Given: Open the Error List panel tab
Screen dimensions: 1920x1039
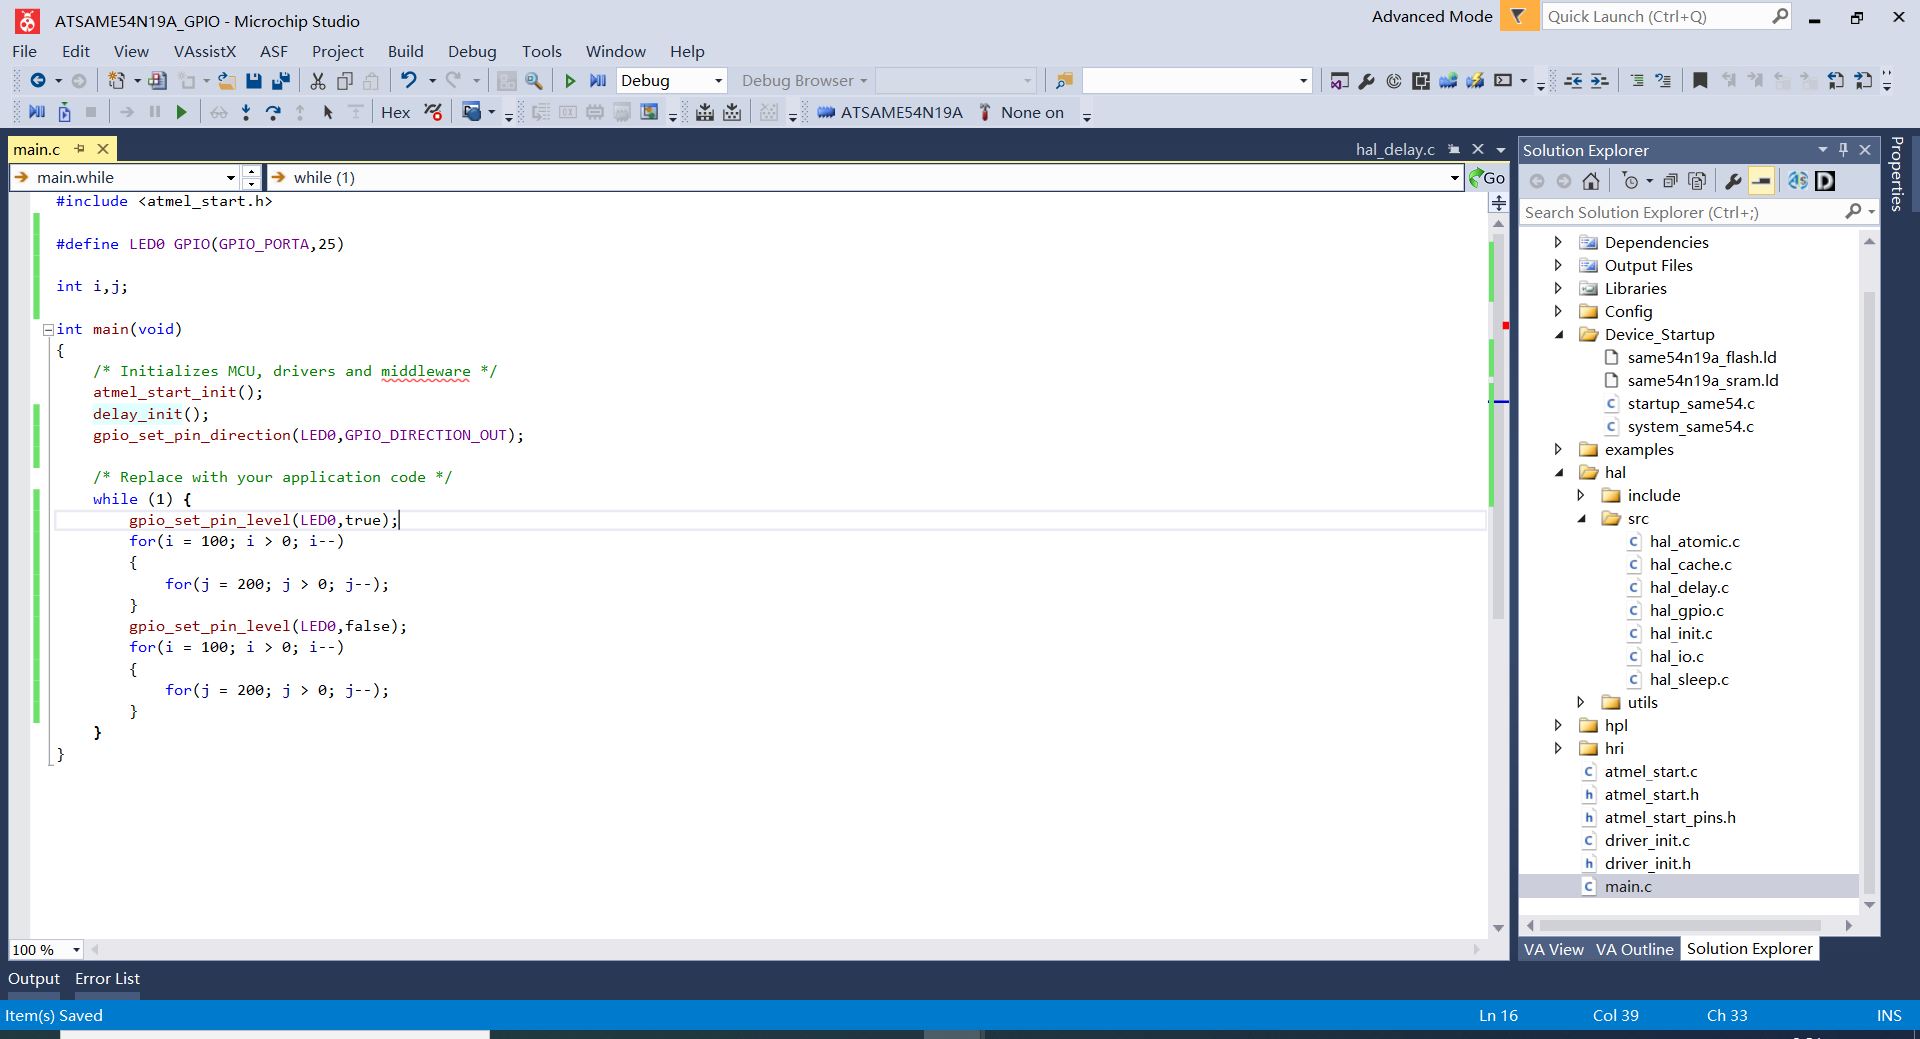Looking at the screenshot, I should coord(107,979).
